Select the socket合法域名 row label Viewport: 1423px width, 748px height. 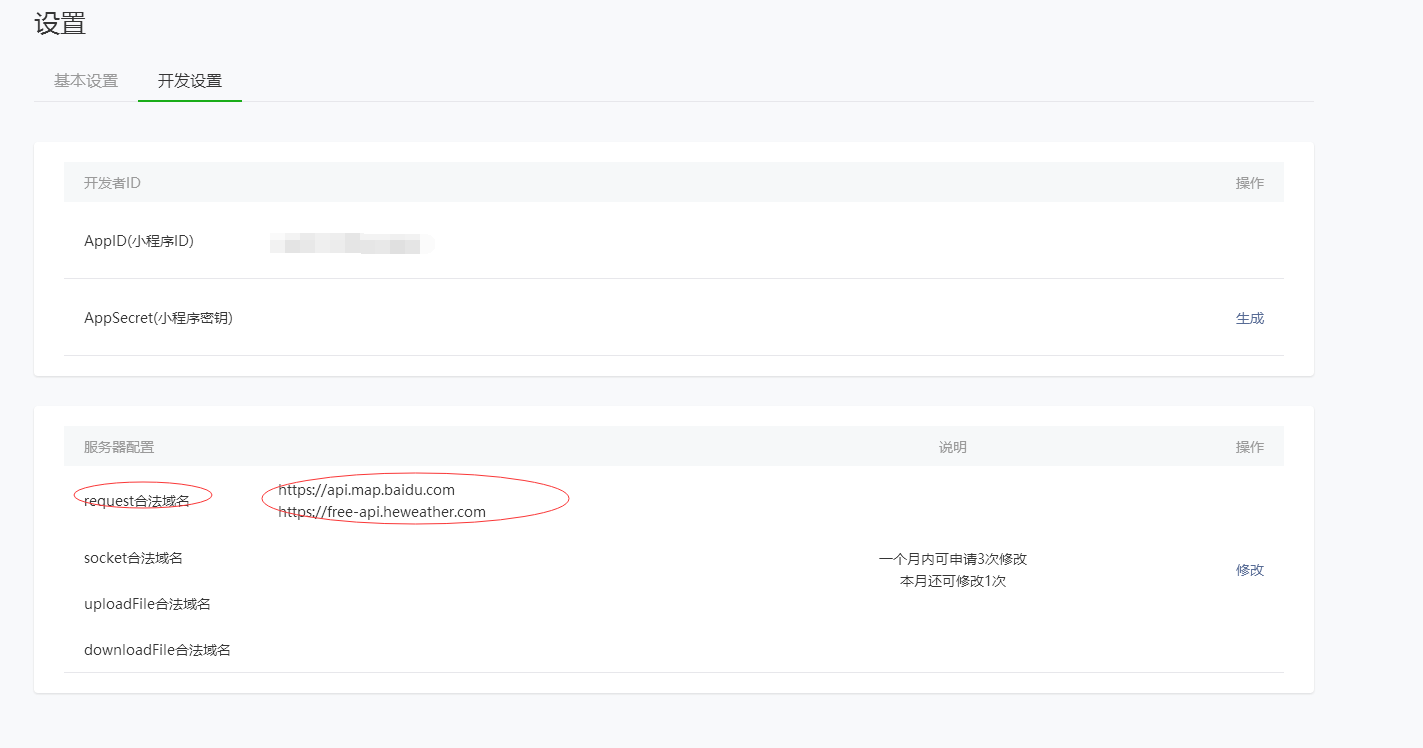[x=133, y=558]
